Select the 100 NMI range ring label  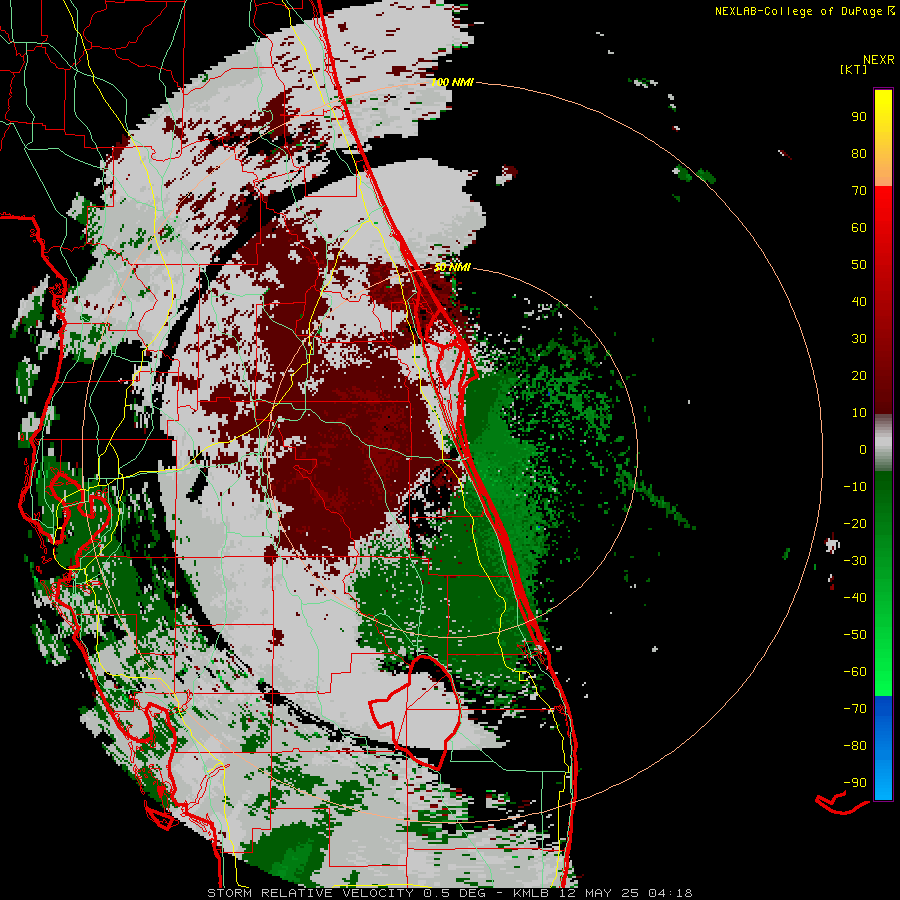pyautogui.click(x=452, y=82)
